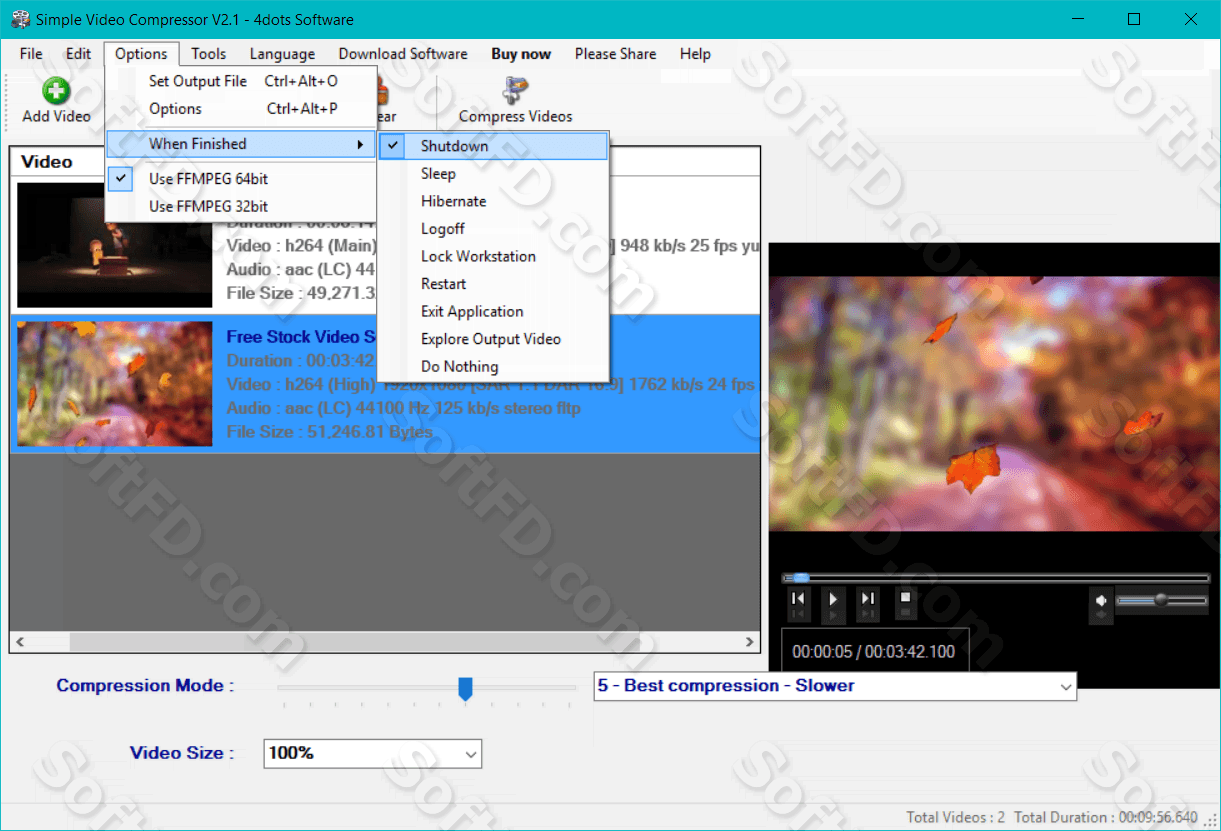Click the list's left scroll arrow
This screenshot has height=831, width=1221.
pos(20,642)
